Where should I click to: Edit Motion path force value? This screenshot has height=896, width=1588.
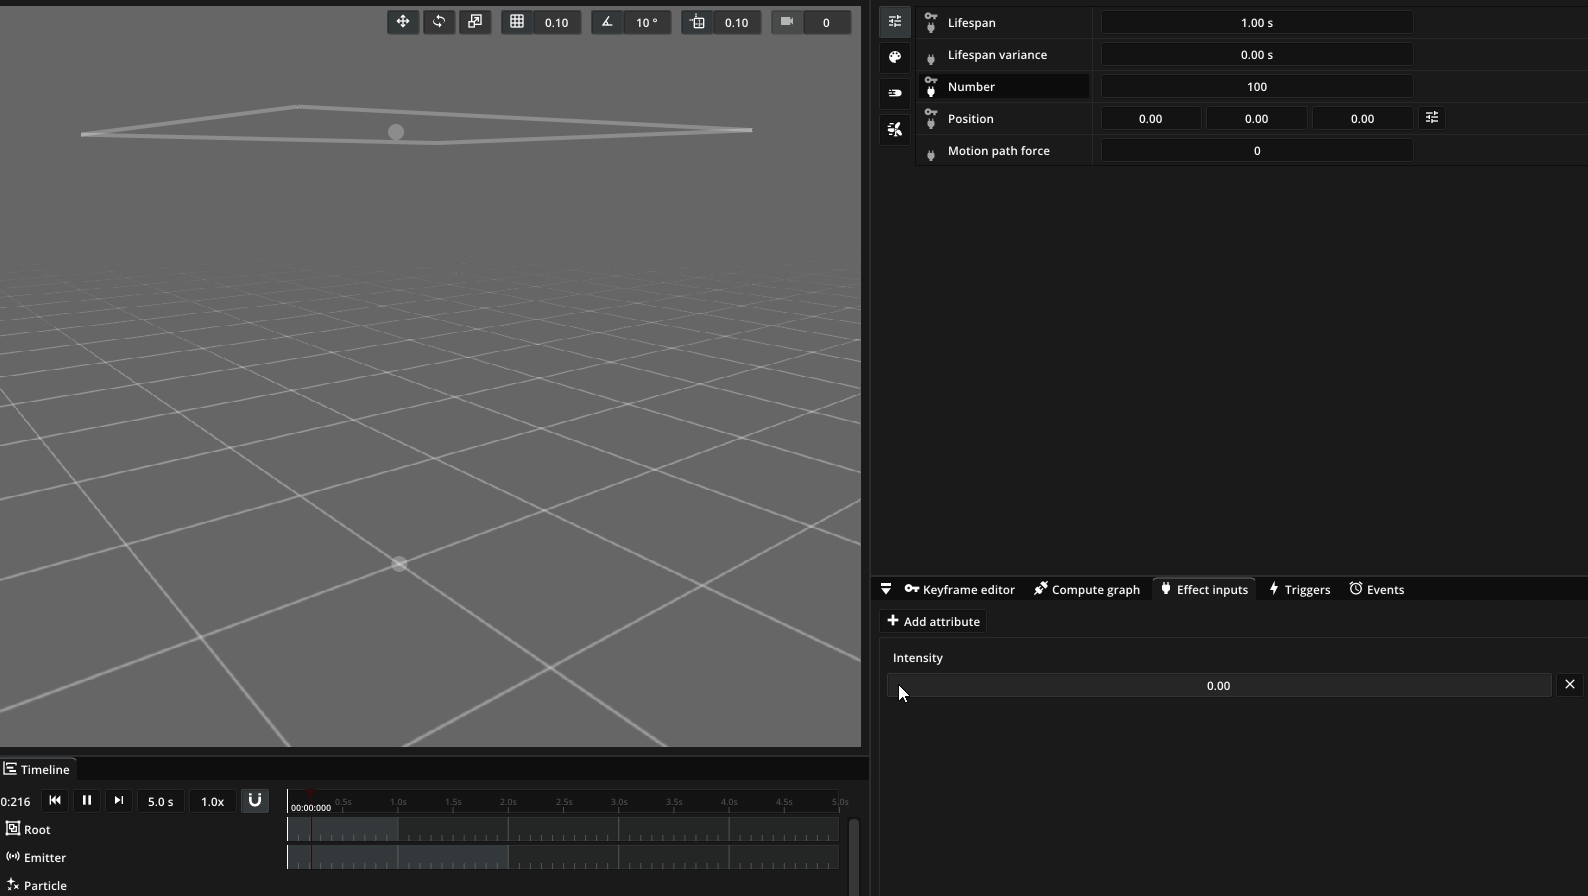coord(1257,150)
